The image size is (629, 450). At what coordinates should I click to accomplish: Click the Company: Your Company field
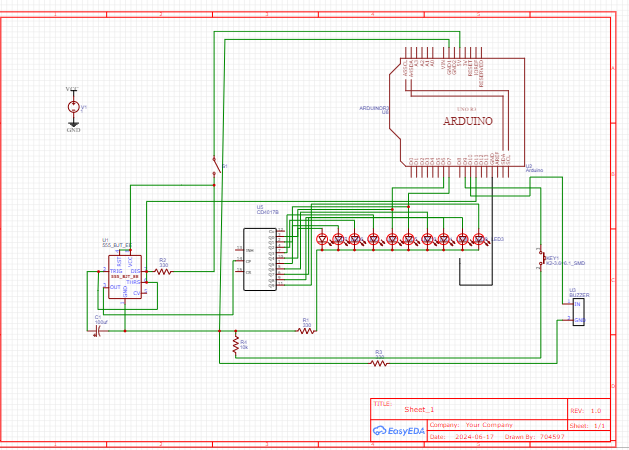click(471, 424)
